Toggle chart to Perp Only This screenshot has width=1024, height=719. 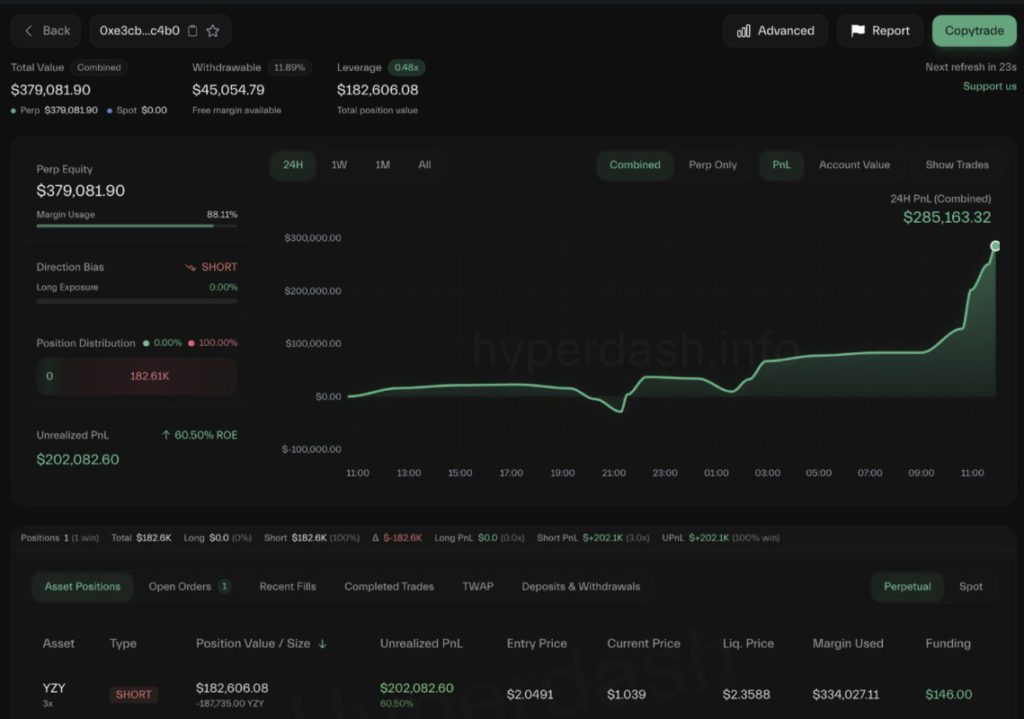[x=712, y=165]
